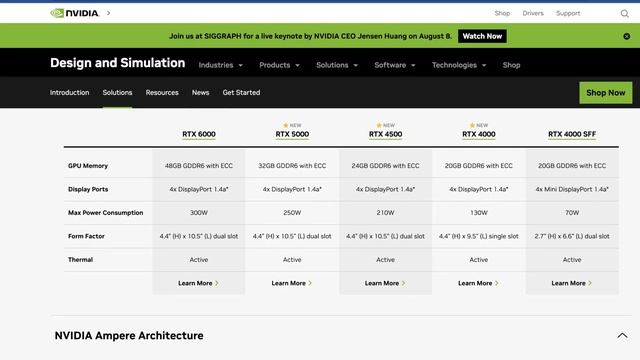Click the single slot form factor cell
Image resolution: width=640 pixels, height=360 pixels.
[x=479, y=236]
